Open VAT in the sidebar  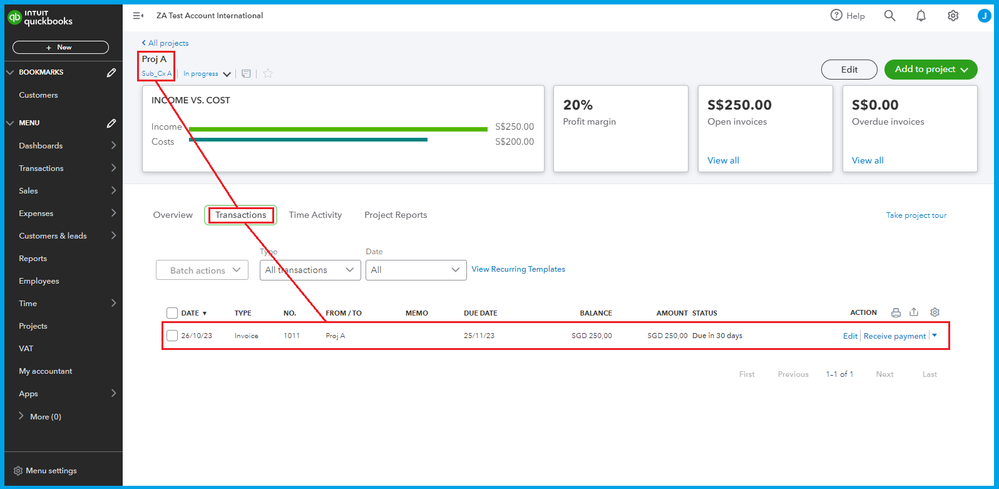(26, 349)
